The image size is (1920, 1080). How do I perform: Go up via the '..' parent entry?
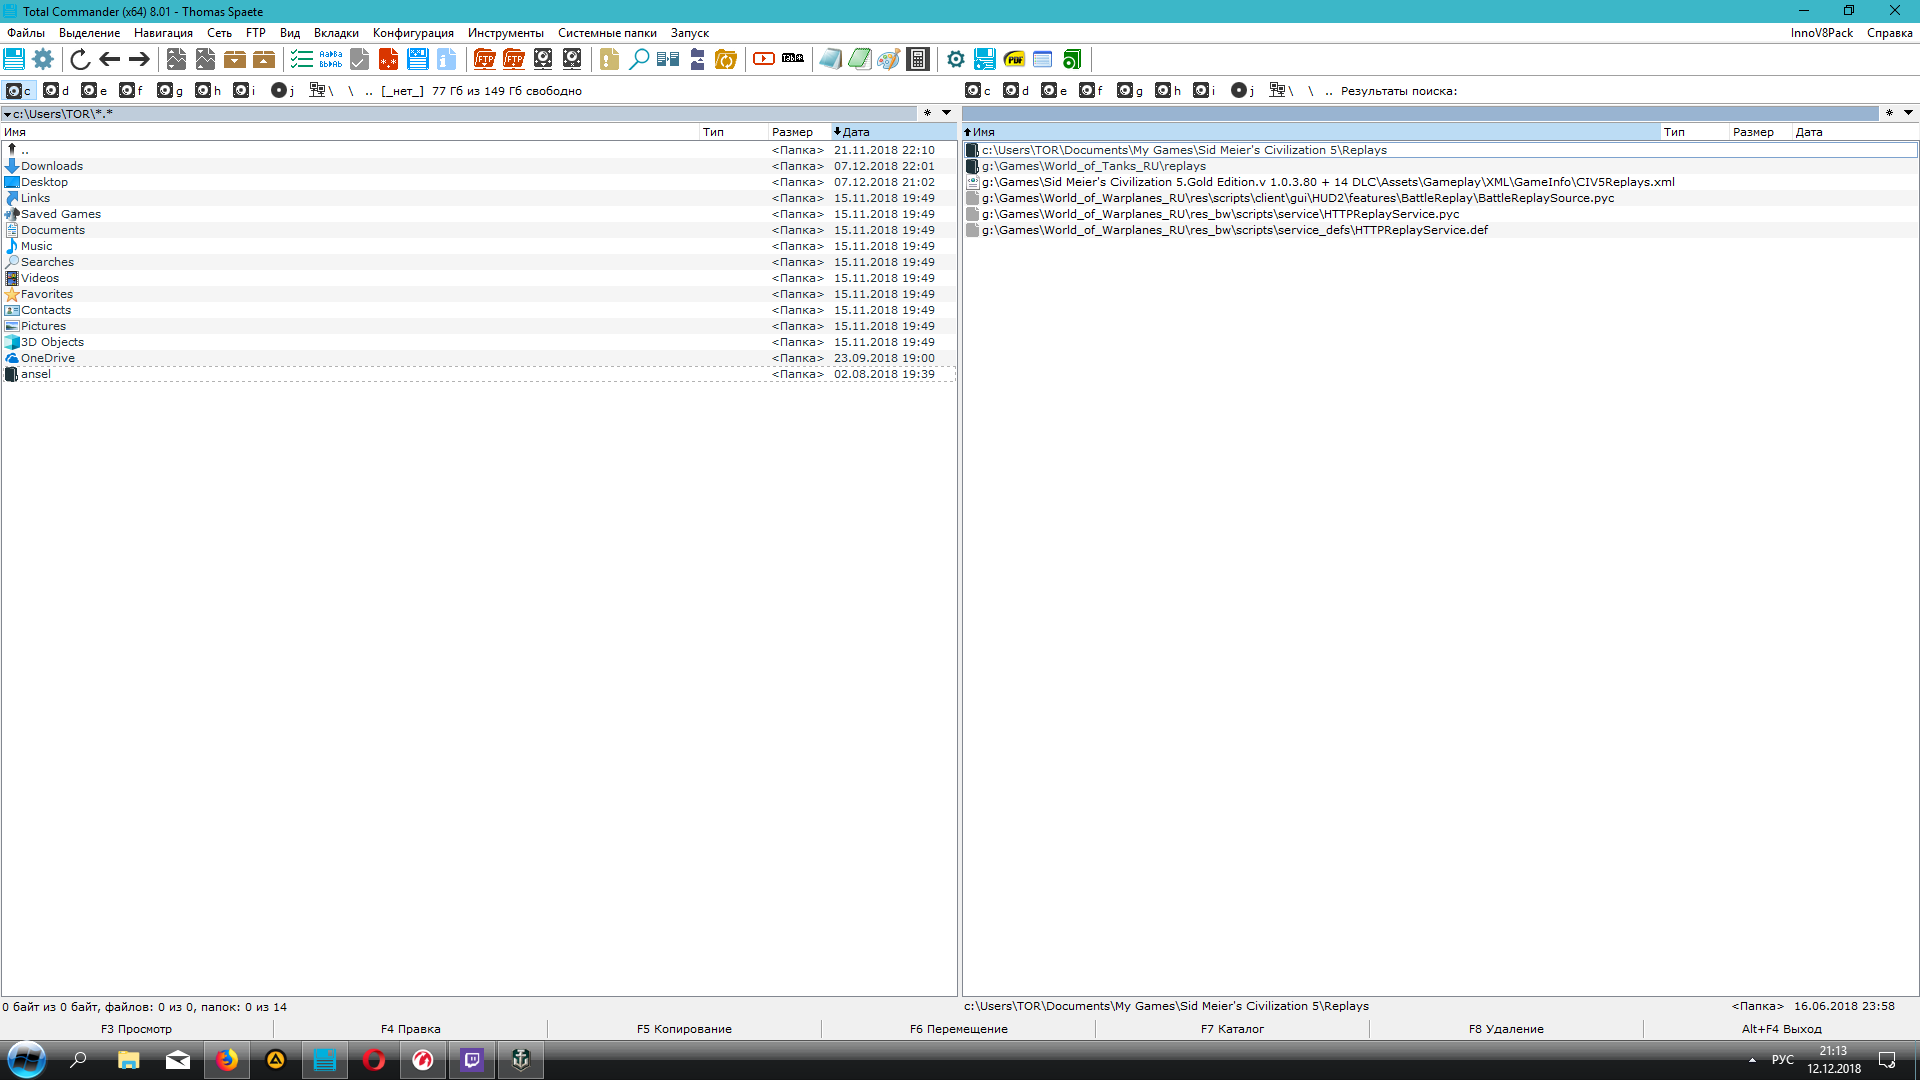[478, 150]
